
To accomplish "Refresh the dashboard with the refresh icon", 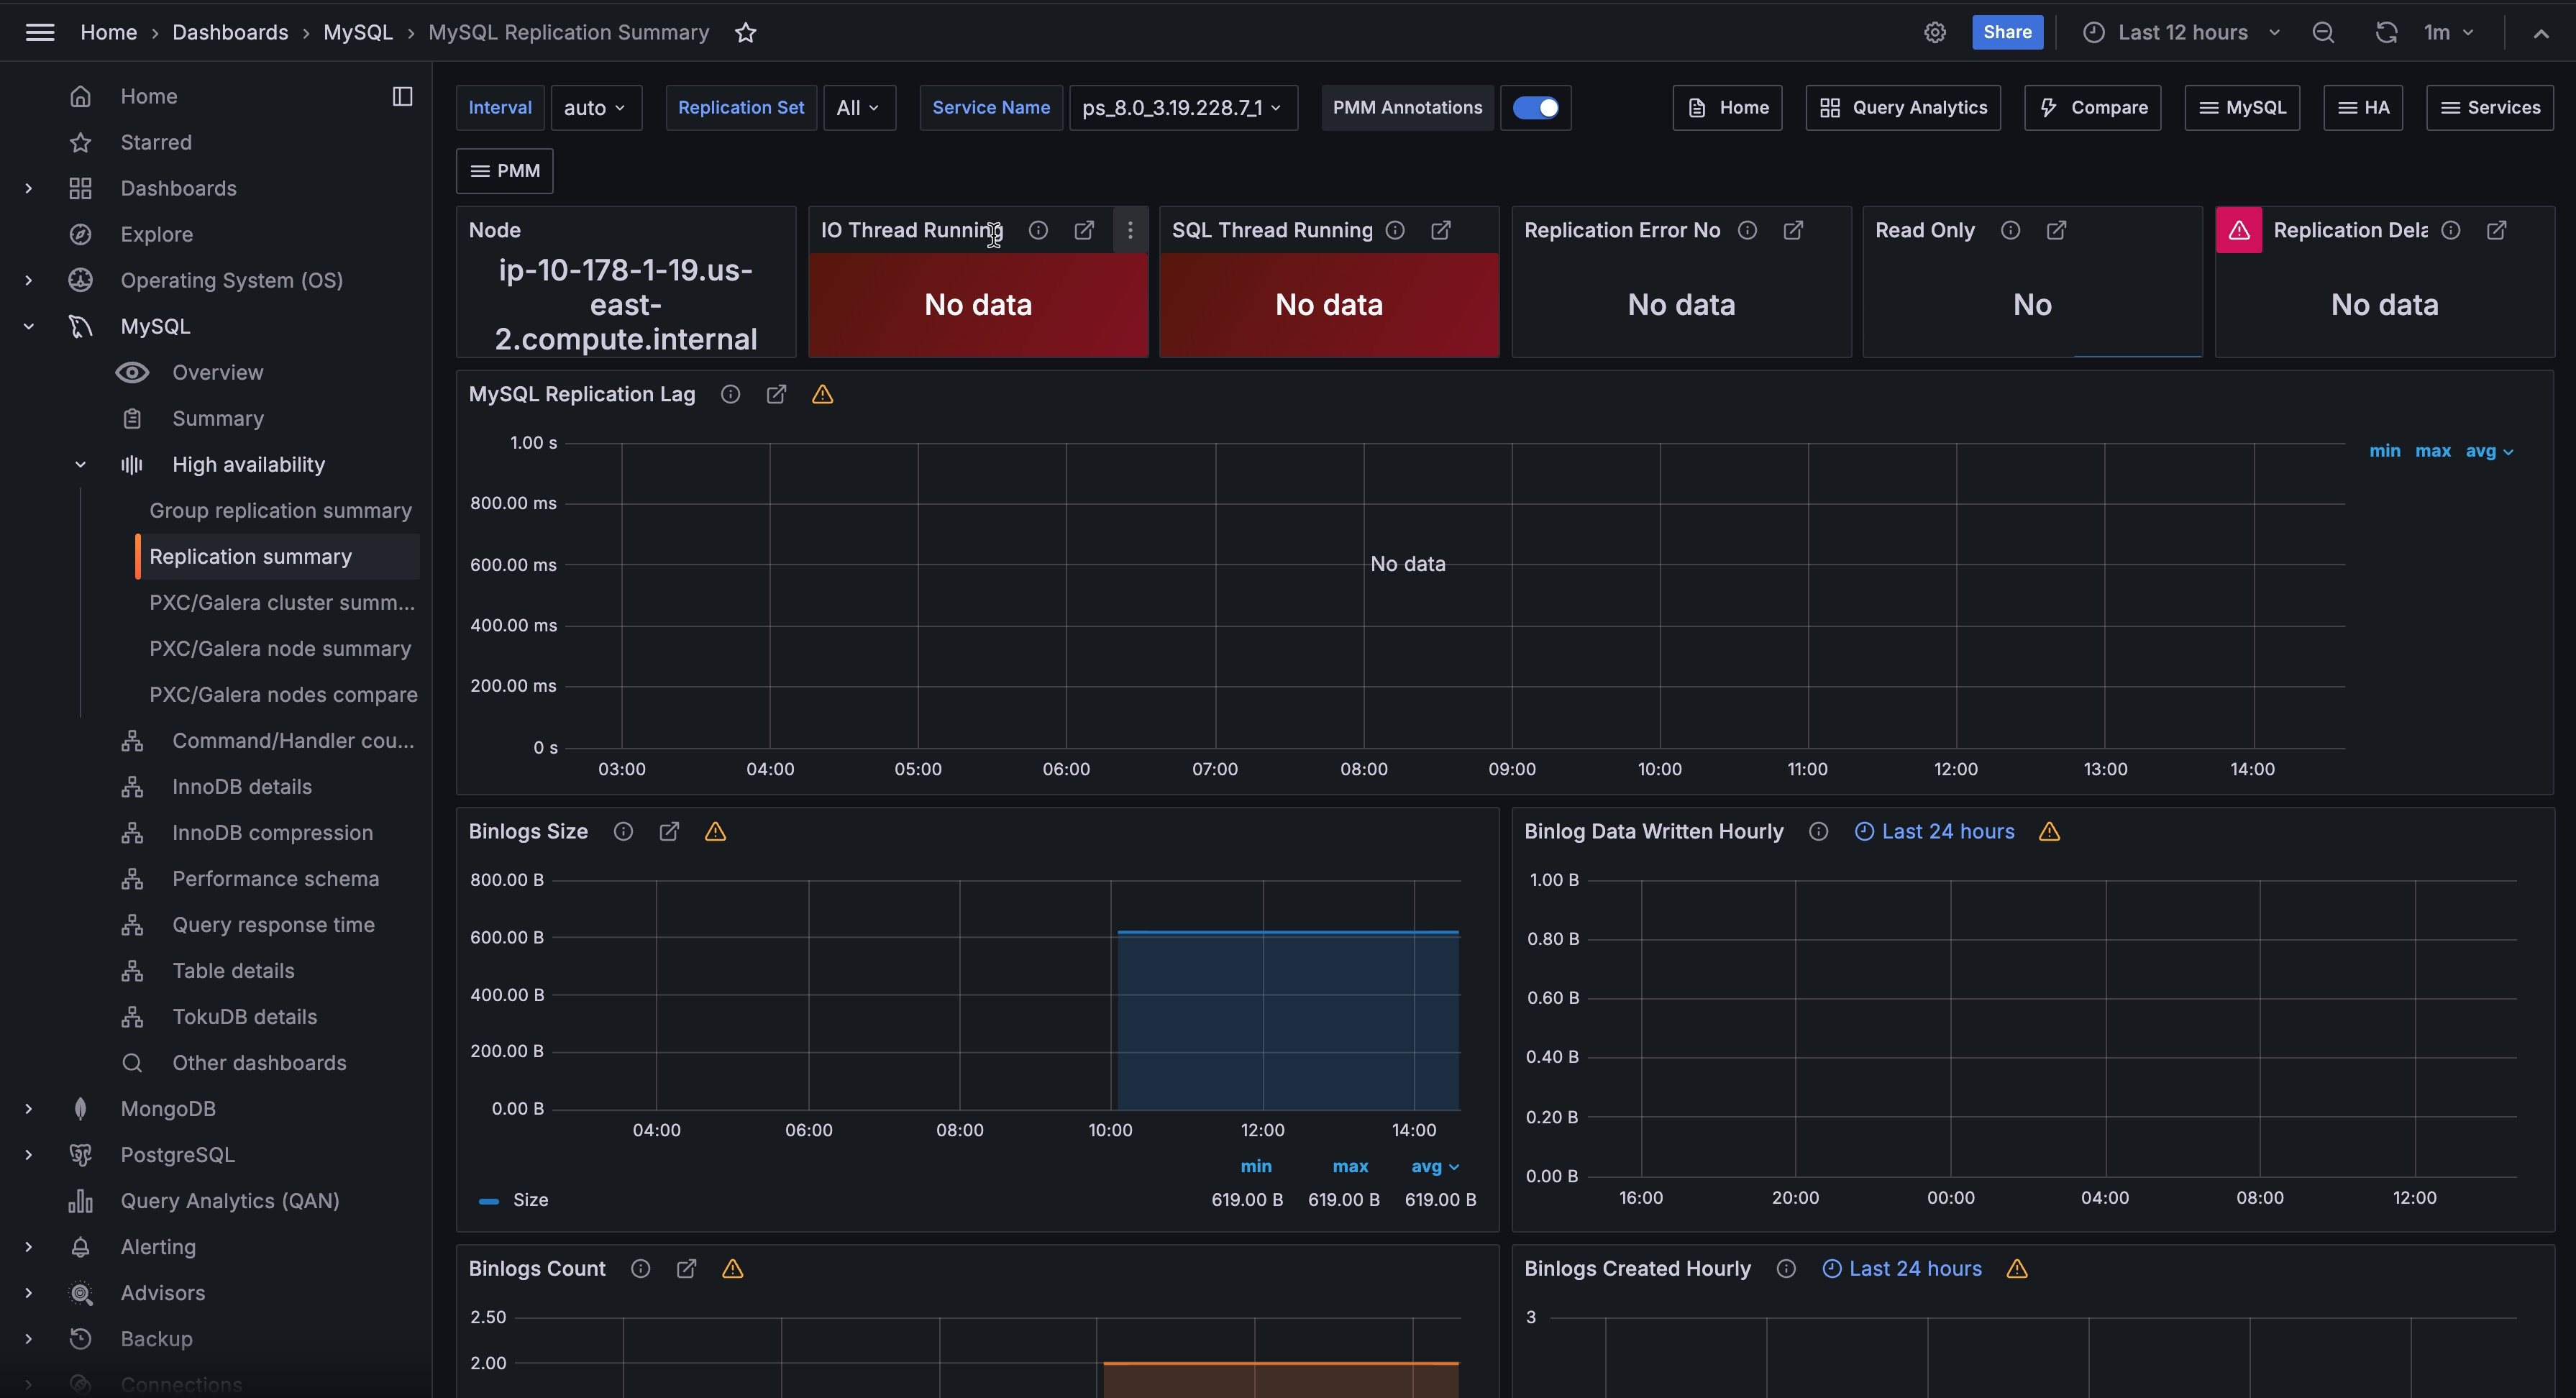I will [x=2386, y=33].
